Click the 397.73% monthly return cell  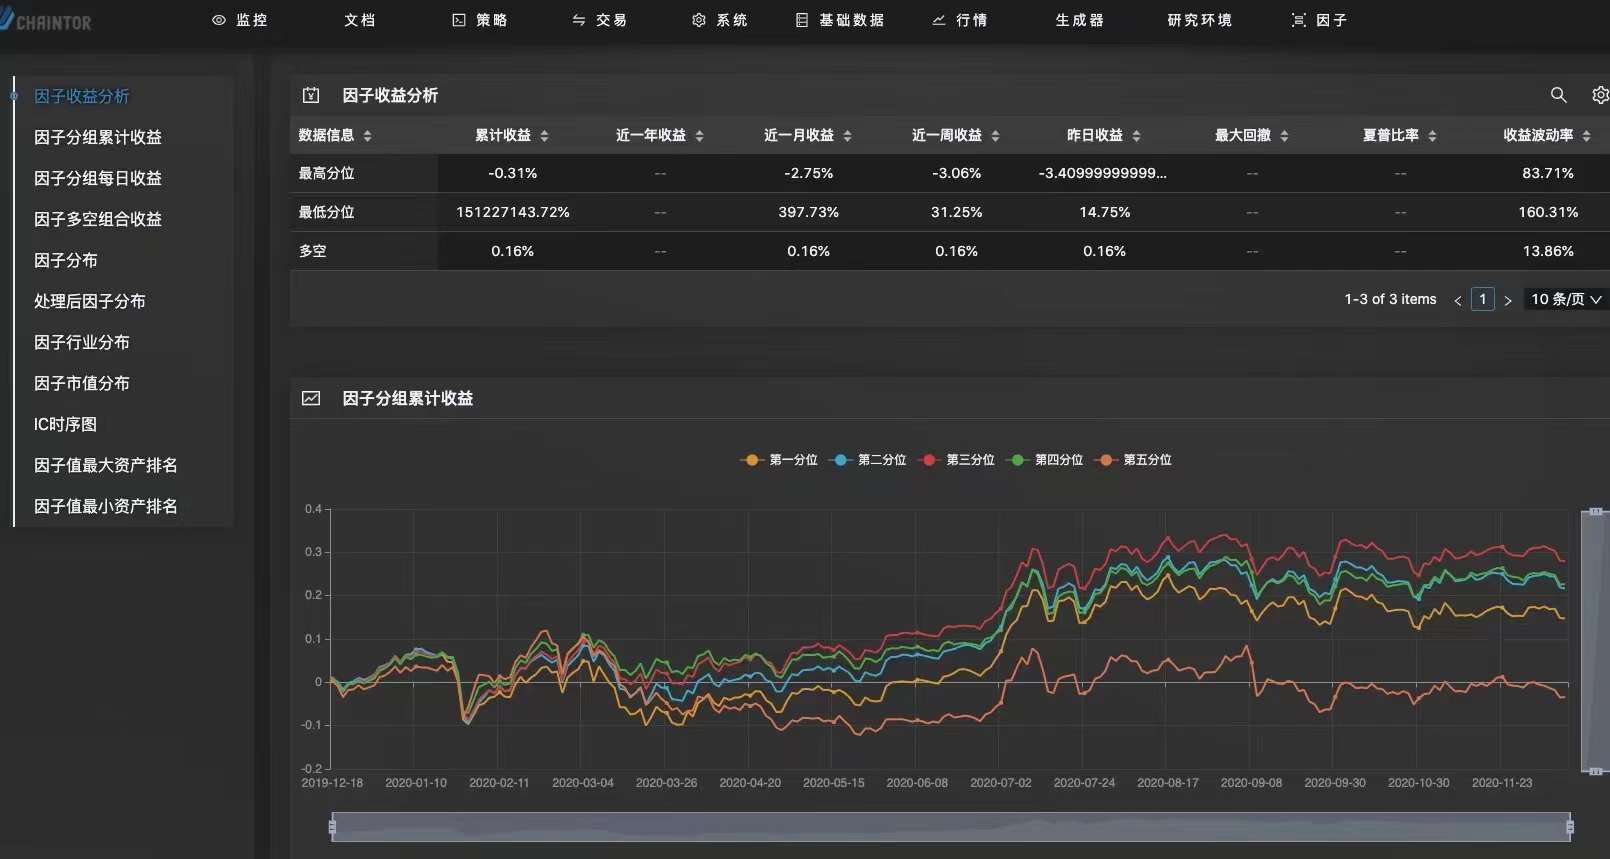click(809, 212)
